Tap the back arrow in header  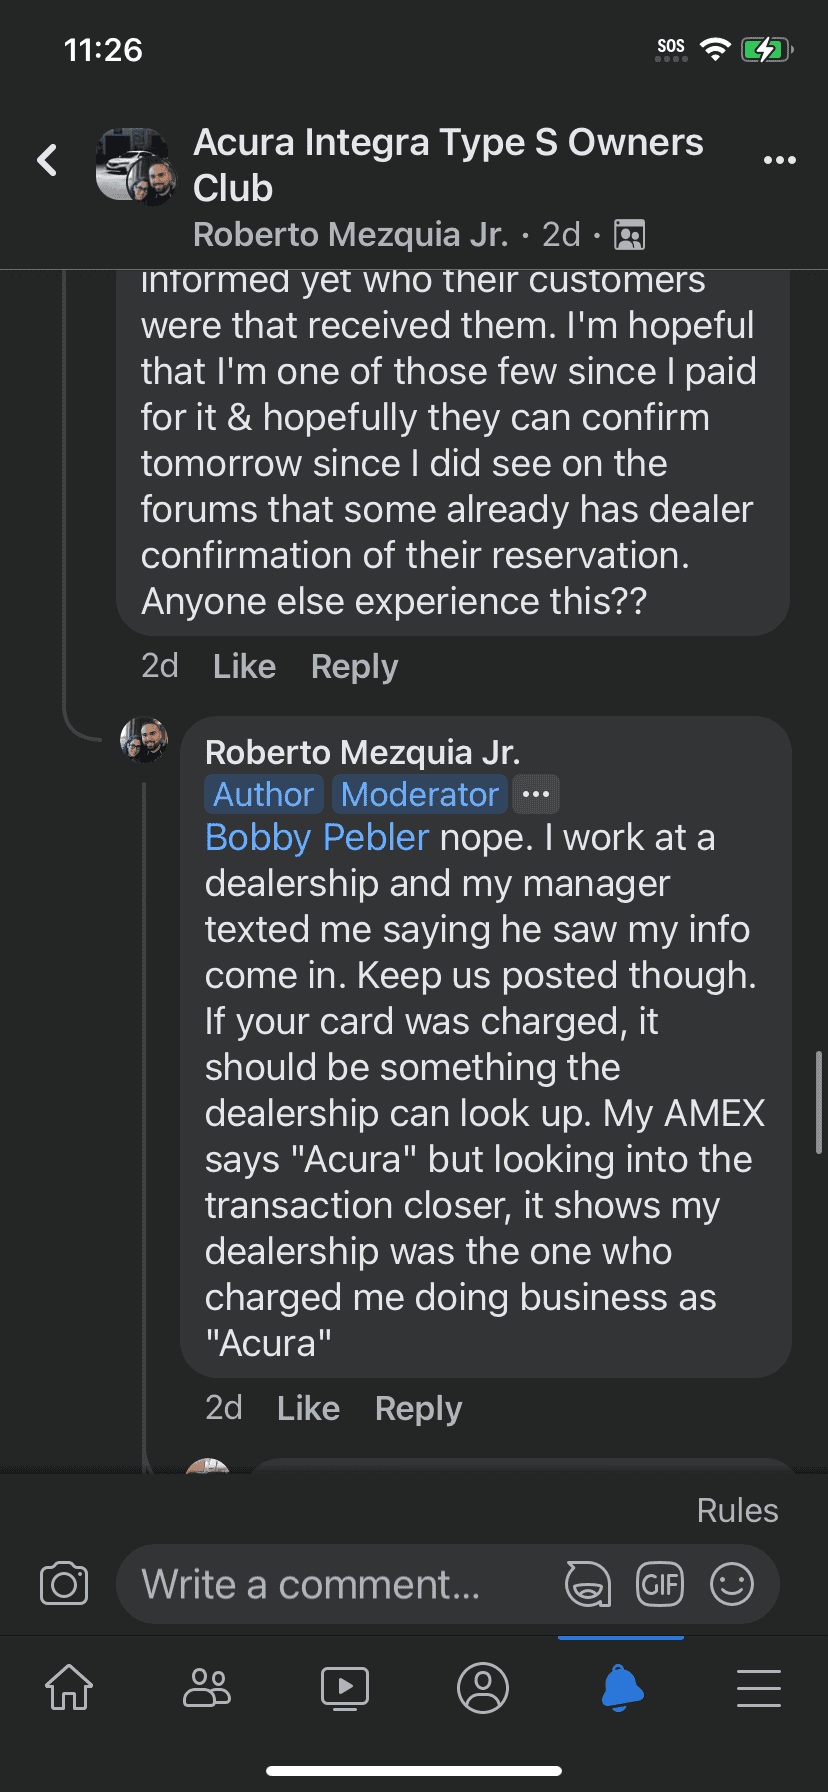pos(47,160)
